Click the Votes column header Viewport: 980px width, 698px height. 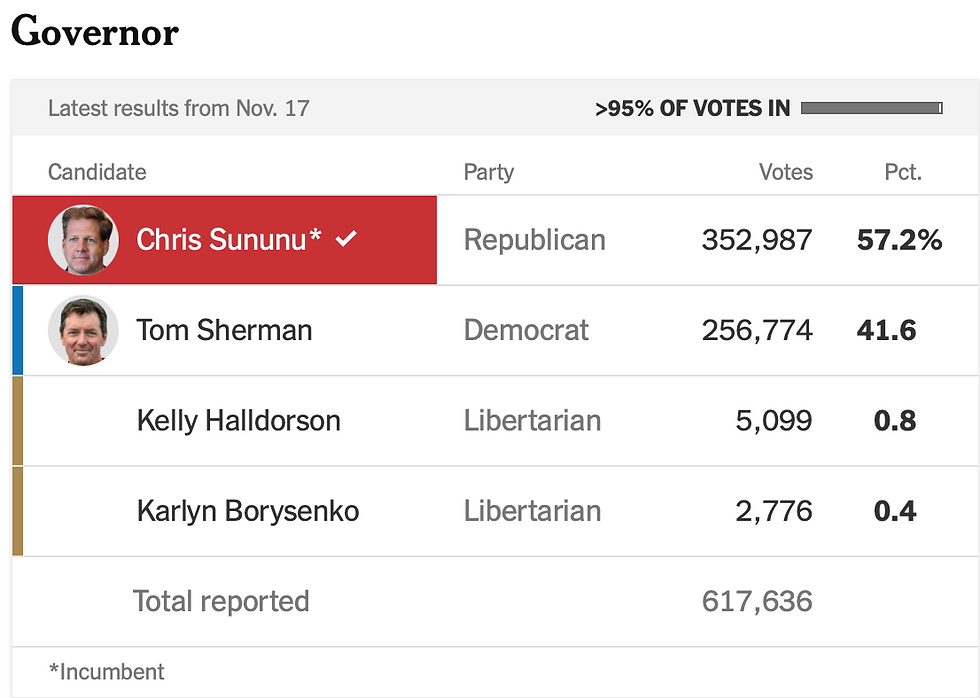(x=786, y=172)
